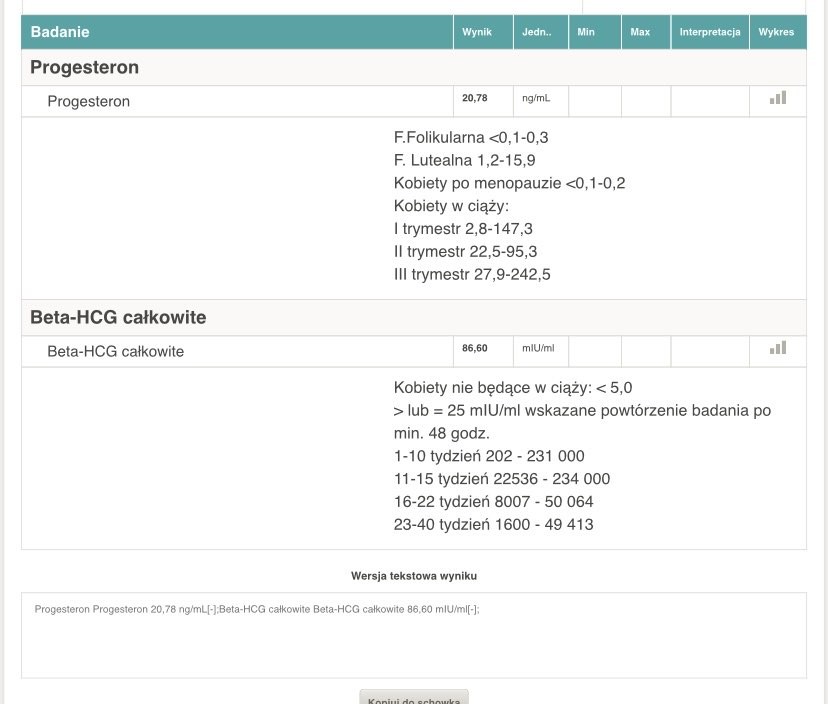Click the Beta-HCG result value 86,60

pos(475,349)
